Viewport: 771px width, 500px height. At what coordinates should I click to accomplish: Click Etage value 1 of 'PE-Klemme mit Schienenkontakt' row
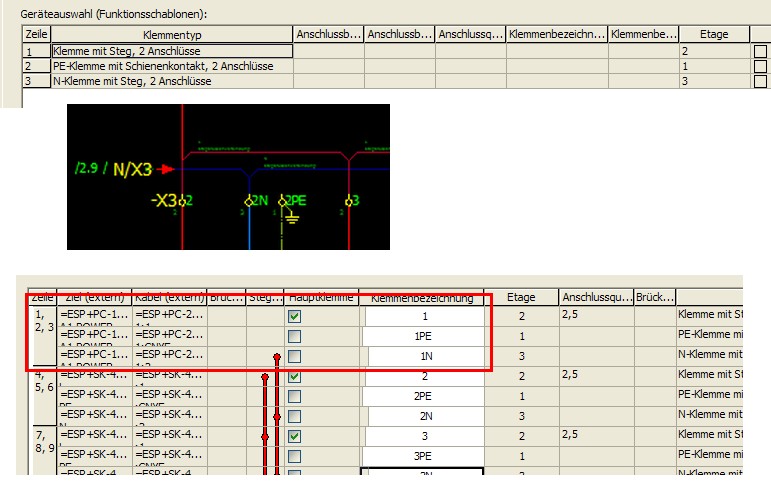click(x=714, y=66)
